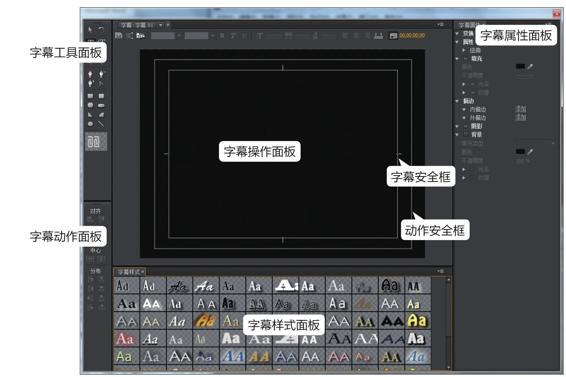Add an outer stroke via 添加

coord(521,117)
